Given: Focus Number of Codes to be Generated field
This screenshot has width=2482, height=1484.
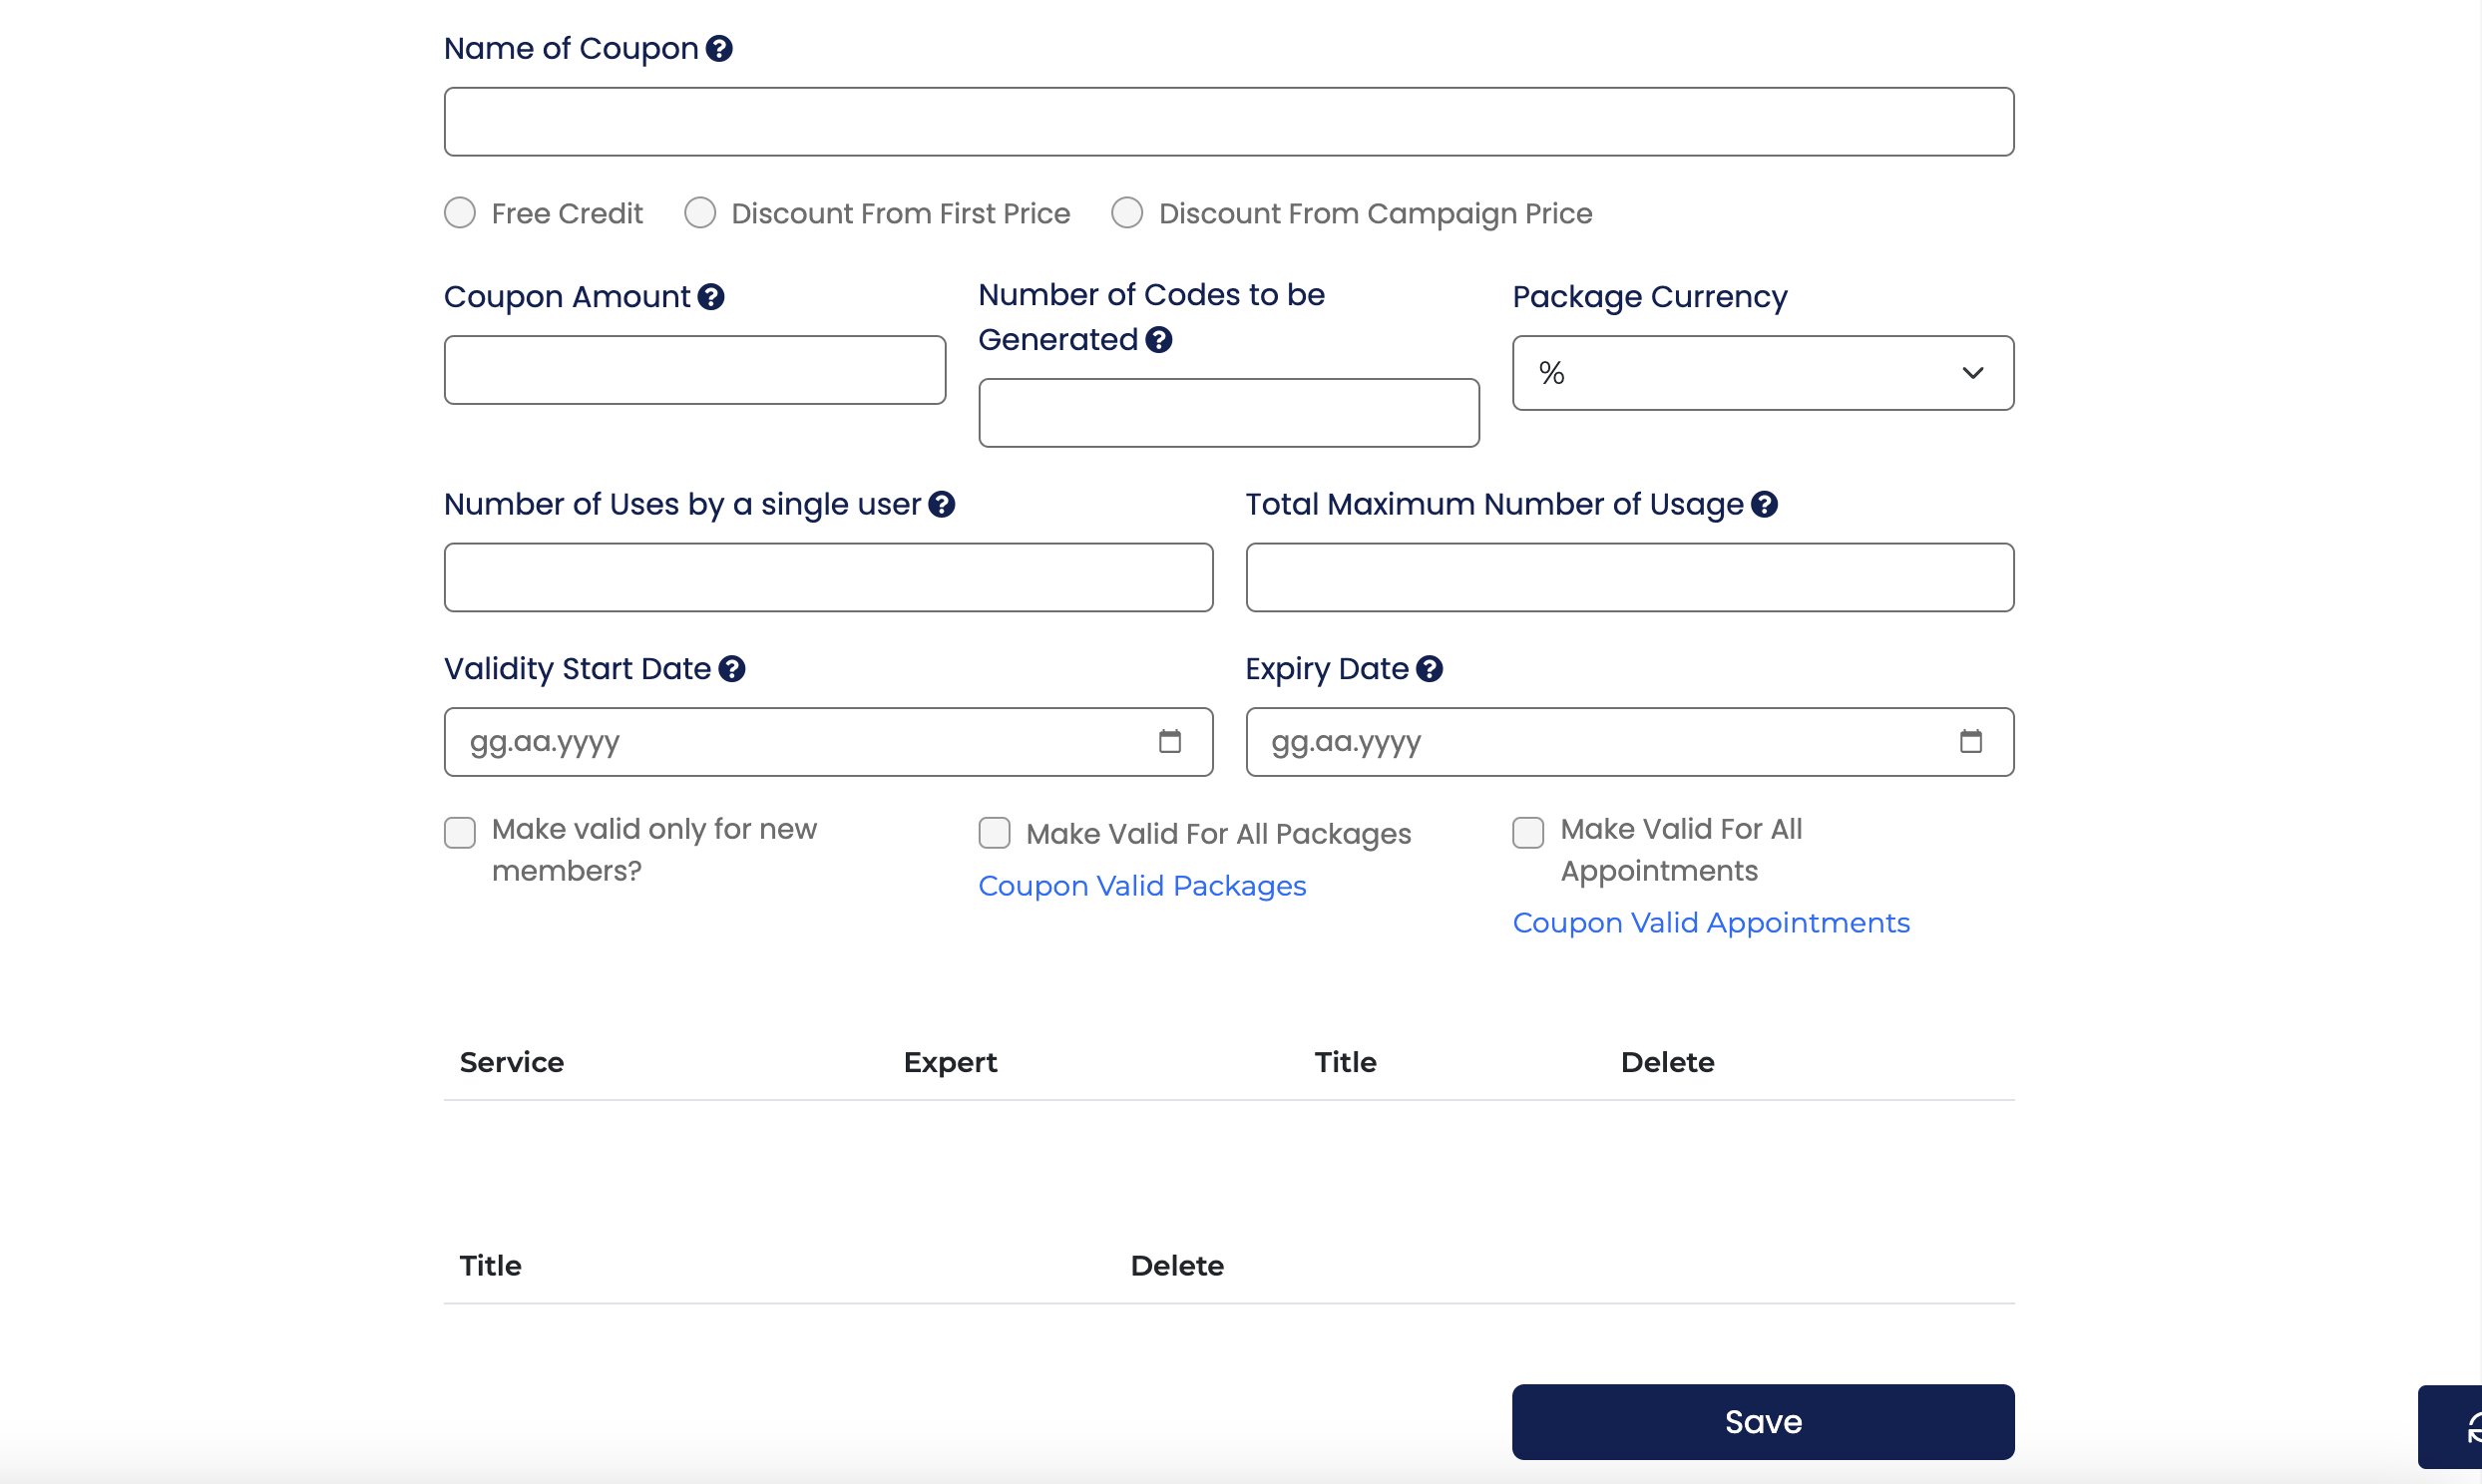Looking at the screenshot, I should (x=1229, y=412).
